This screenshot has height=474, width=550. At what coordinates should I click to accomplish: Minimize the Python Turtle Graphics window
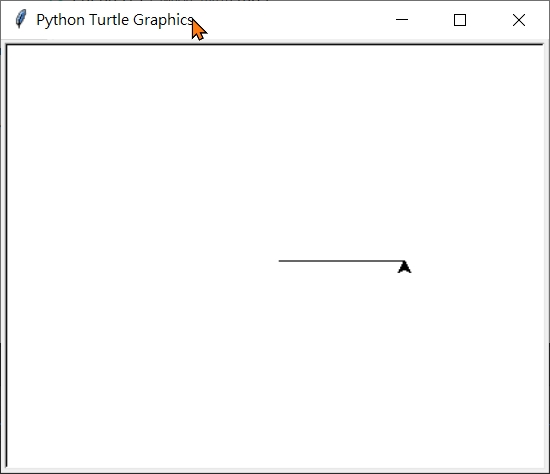pyautogui.click(x=402, y=20)
